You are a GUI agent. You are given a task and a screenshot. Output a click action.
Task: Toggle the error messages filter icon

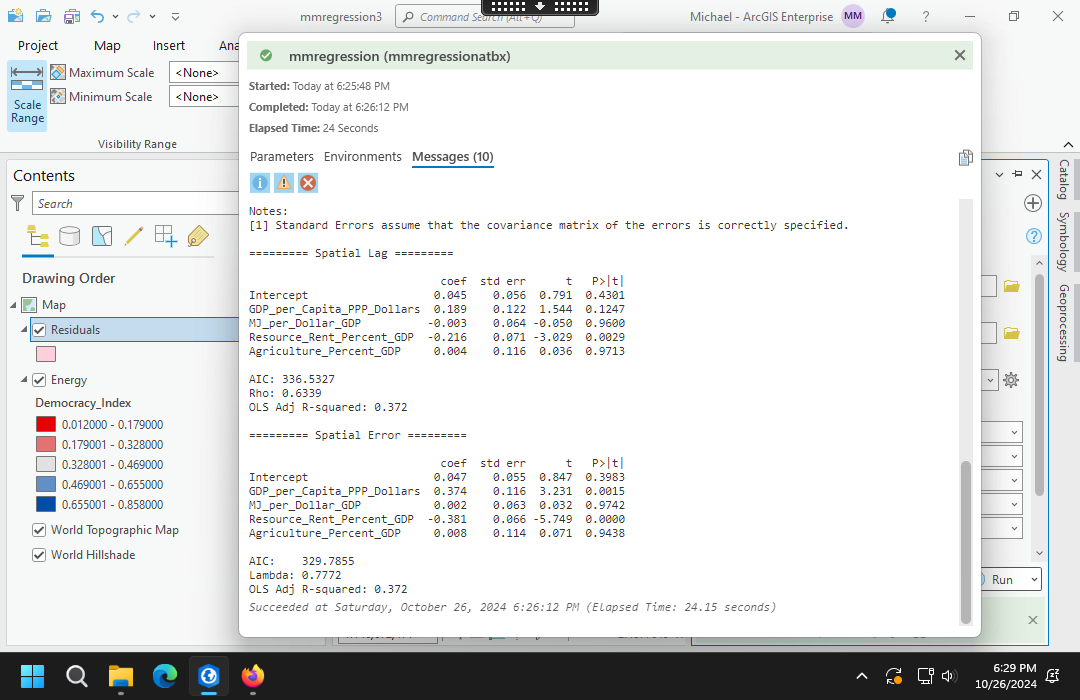pyautogui.click(x=308, y=183)
